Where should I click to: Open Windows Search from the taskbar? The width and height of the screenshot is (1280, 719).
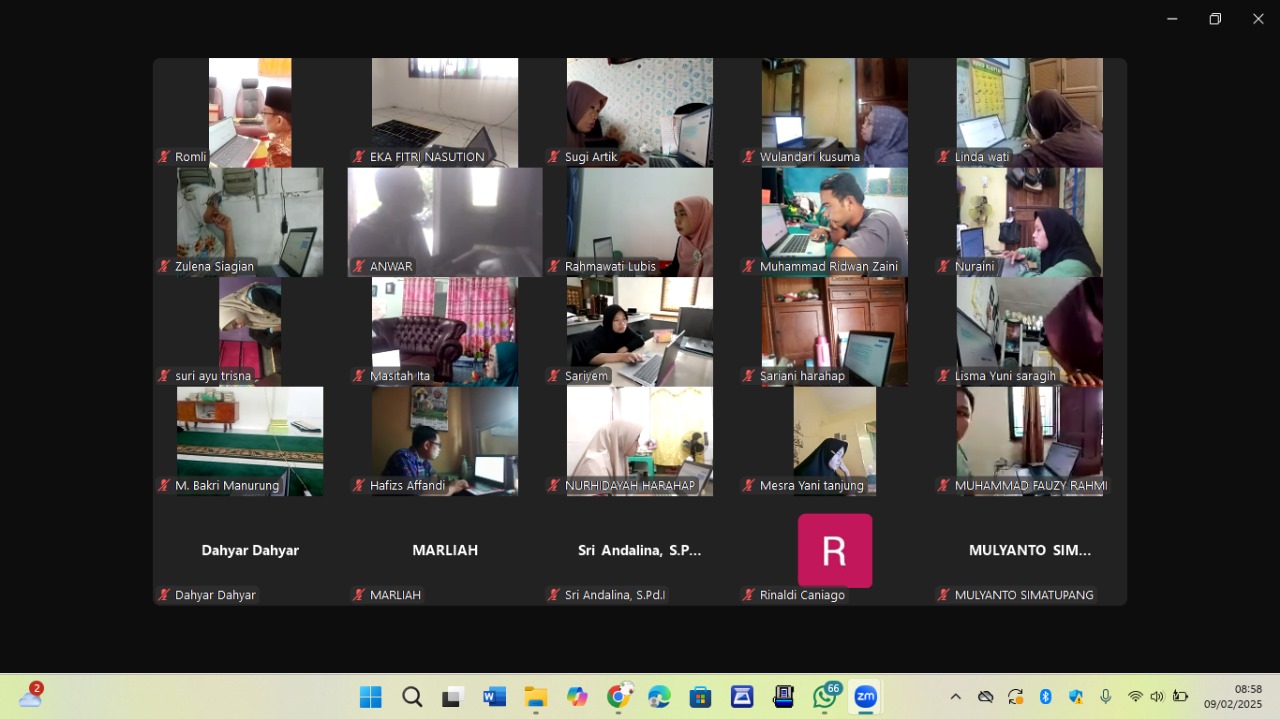(x=412, y=697)
